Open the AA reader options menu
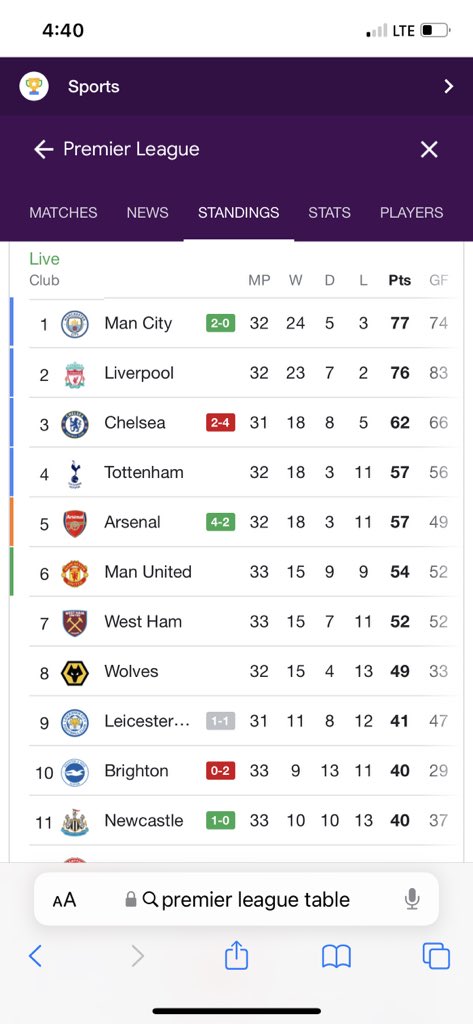Image resolution: width=473 pixels, height=1024 pixels. point(65,900)
